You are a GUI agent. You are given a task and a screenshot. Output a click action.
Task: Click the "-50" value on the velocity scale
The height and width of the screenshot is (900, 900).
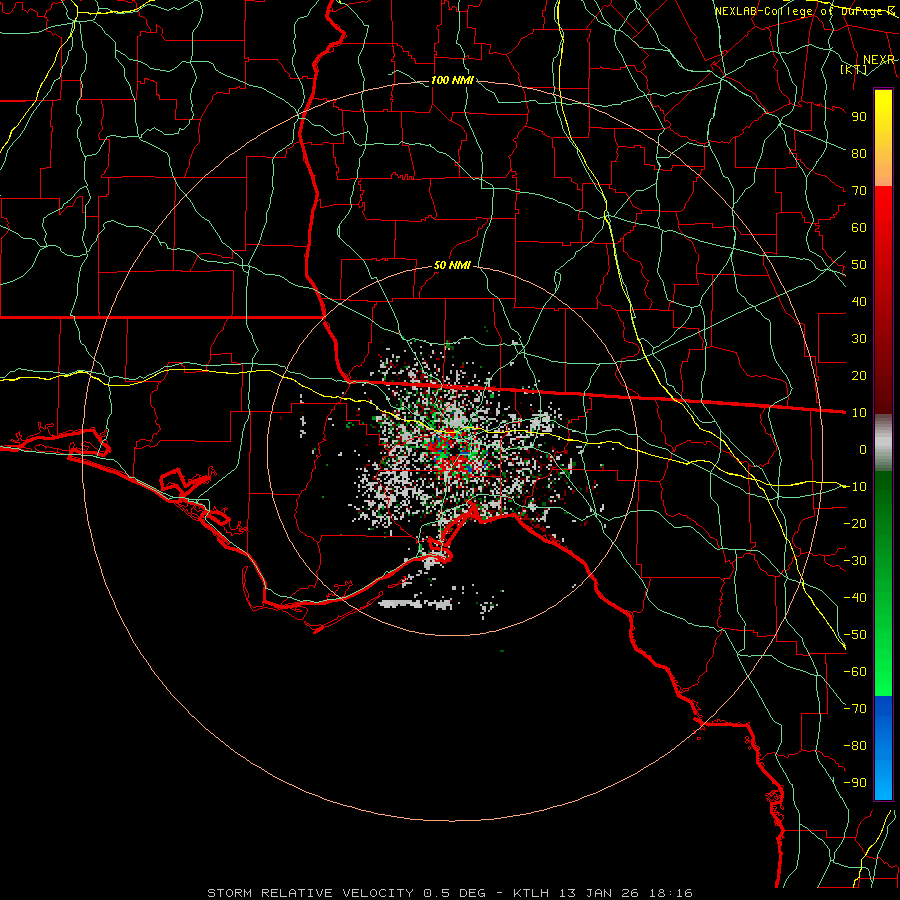pyautogui.click(x=855, y=635)
